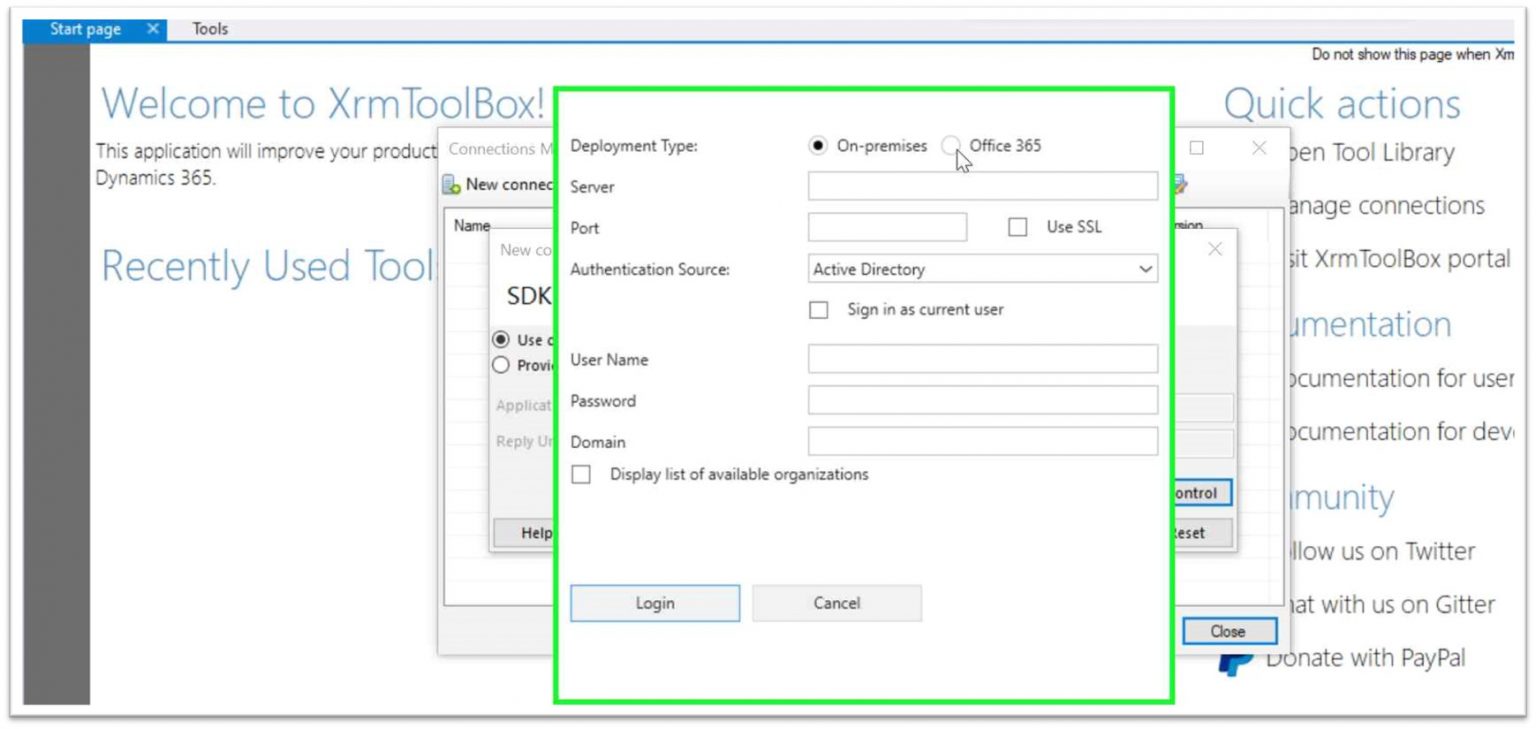Click the Close button on Connections Manager
The width and height of the screenshot is (1536, 729).
[x=1229, y=631]
